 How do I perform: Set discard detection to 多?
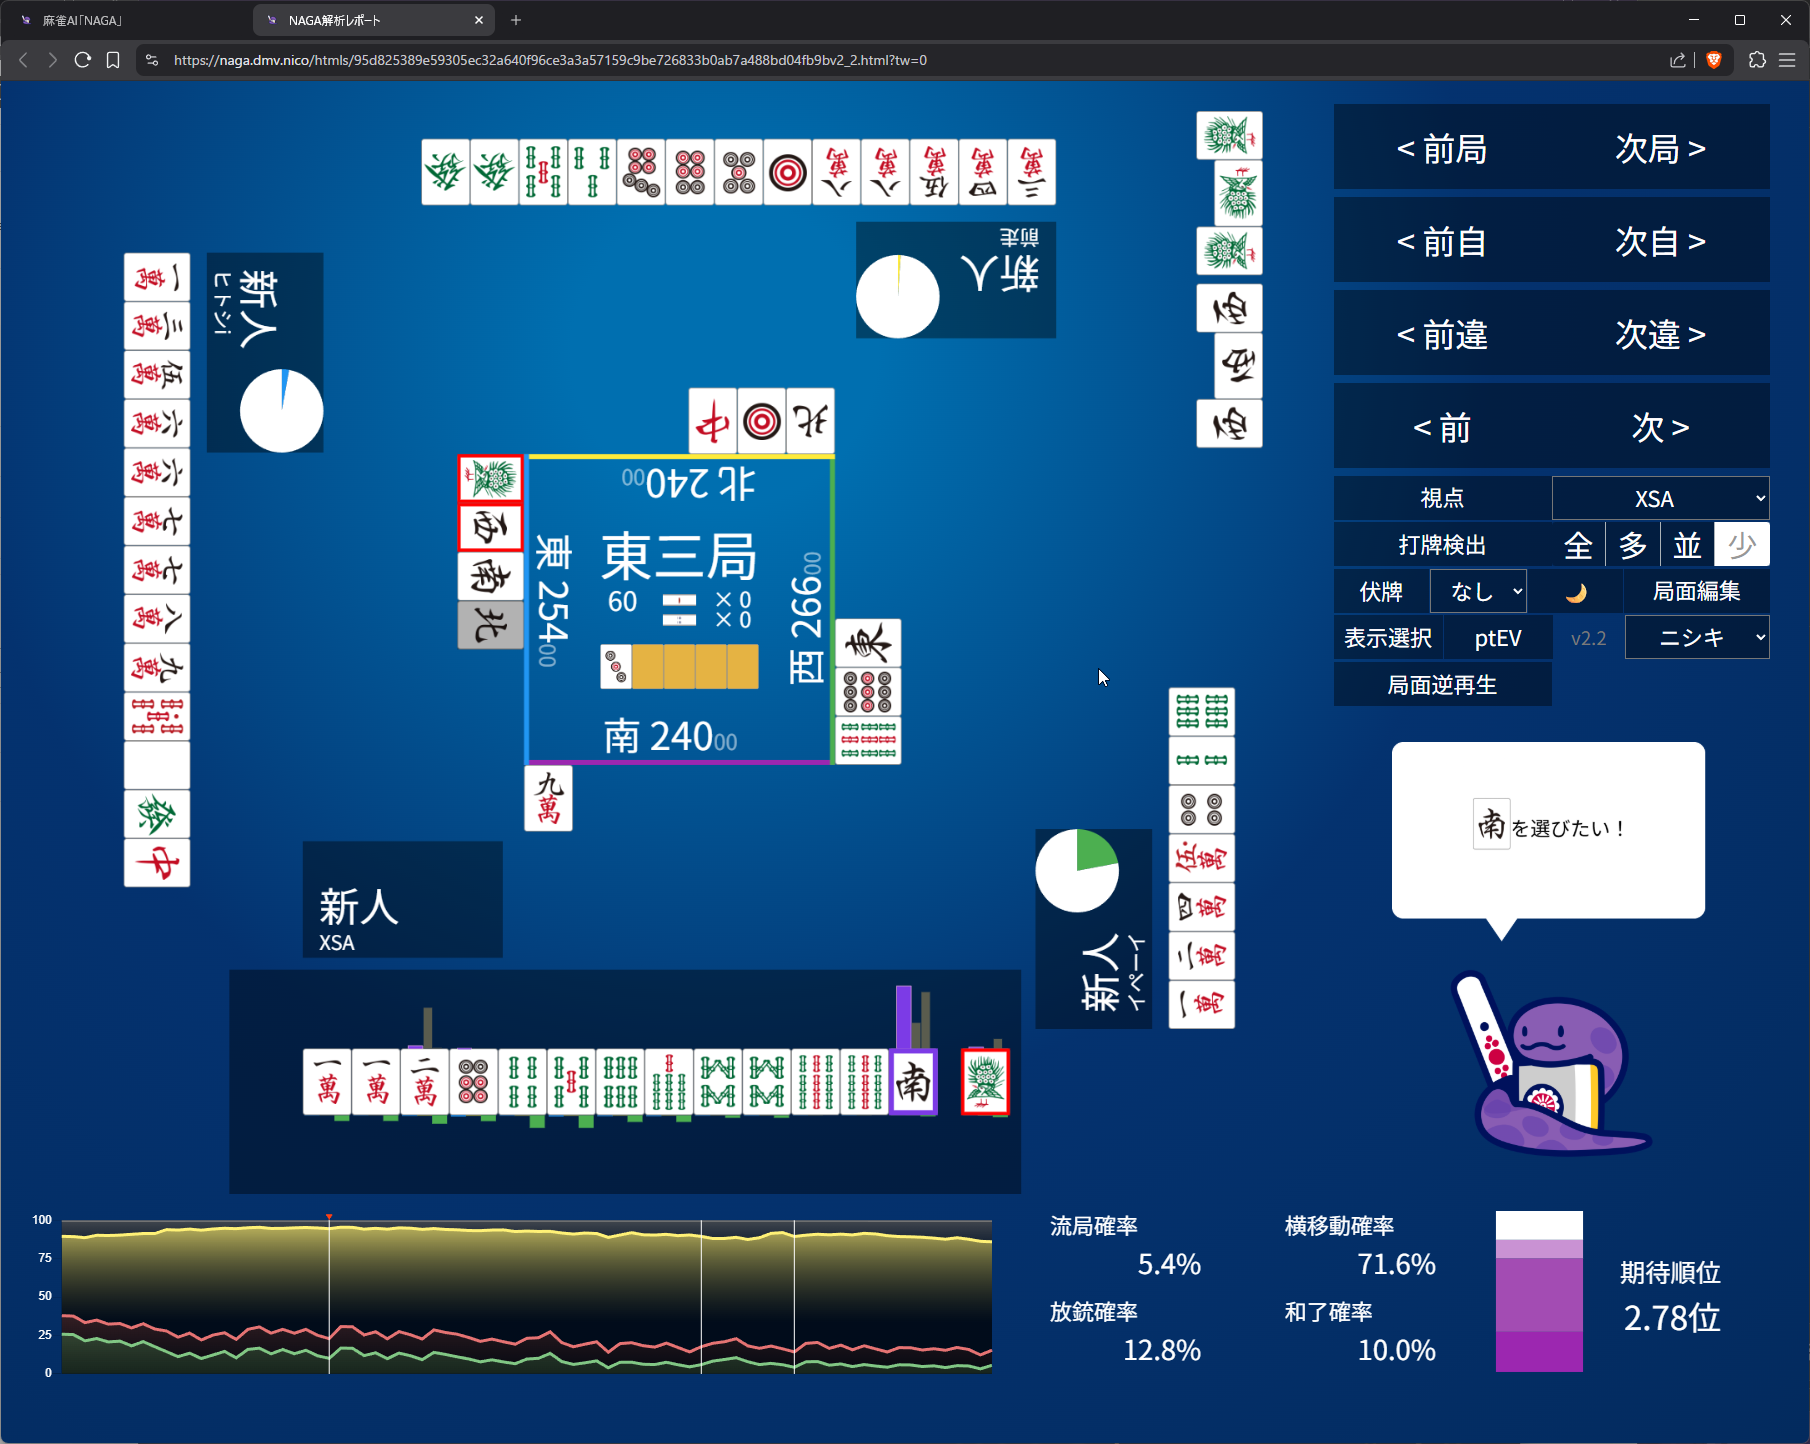(x=1633, y=545)
